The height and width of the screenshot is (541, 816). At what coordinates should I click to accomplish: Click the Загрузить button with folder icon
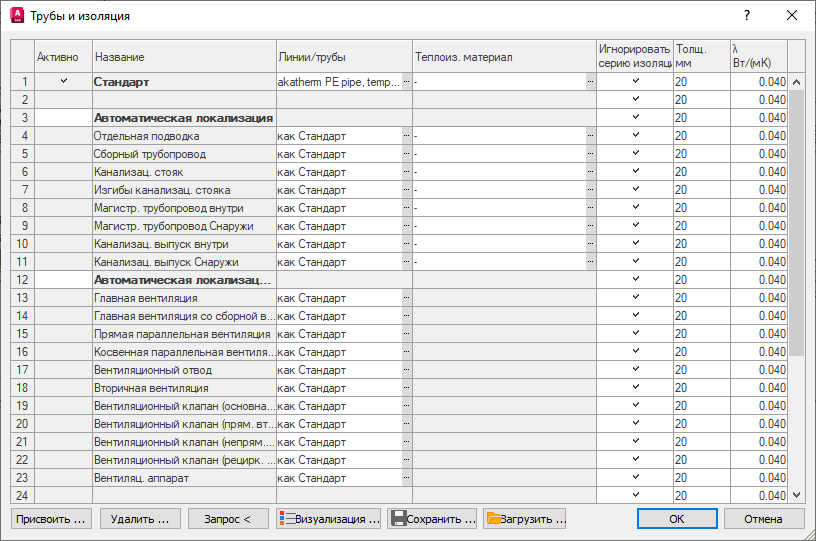click(525, 519)
